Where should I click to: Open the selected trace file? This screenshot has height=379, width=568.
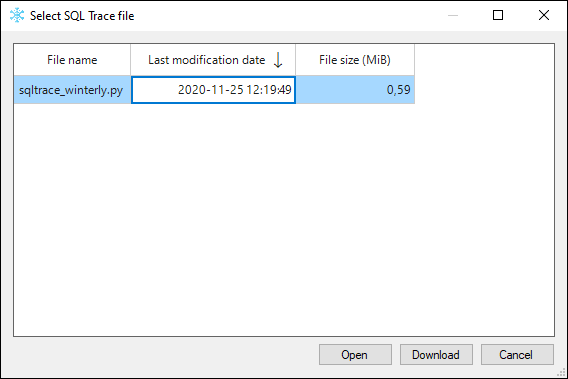coord(355,354)
